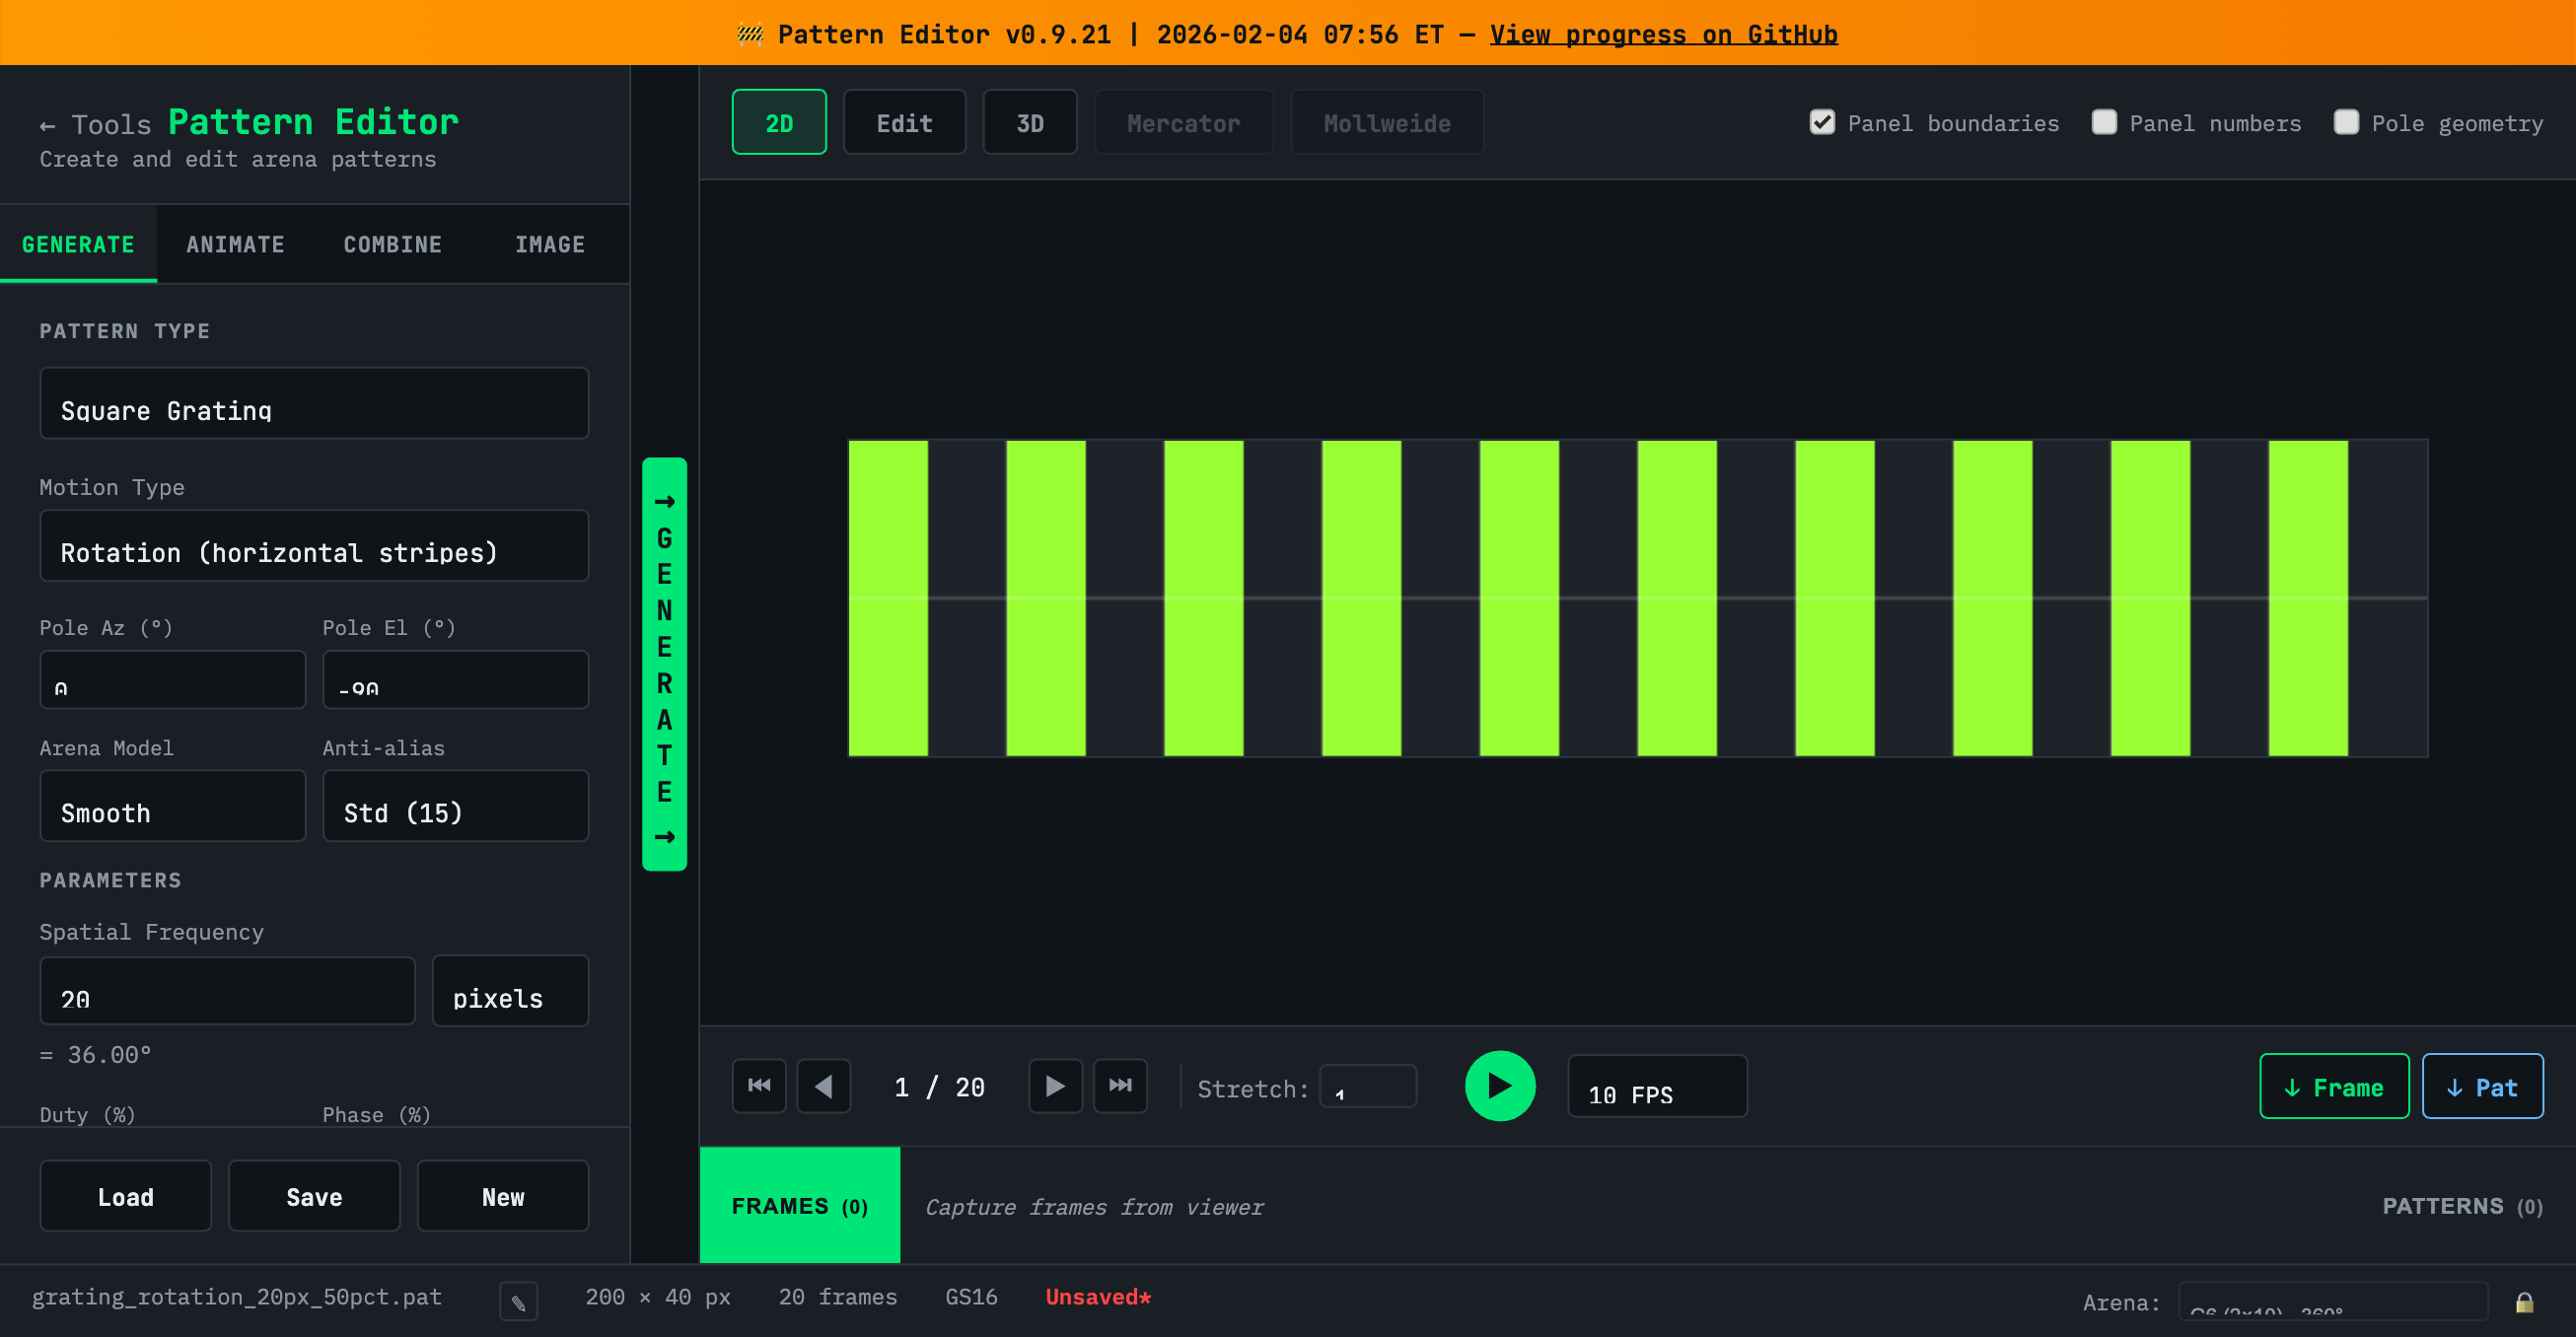This screenshot has width=2576, height=1337.
Task: Open the Pattern Type dropdown showing Square Grating
Action: click(x=314, y=404)
